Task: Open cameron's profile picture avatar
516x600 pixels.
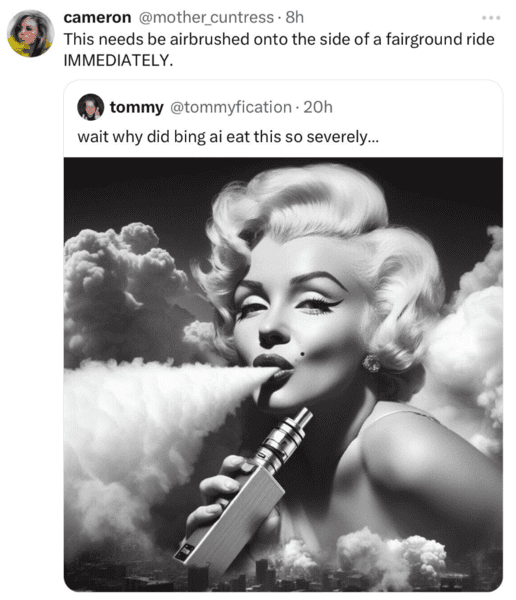Action: click(x=31, y=33)
